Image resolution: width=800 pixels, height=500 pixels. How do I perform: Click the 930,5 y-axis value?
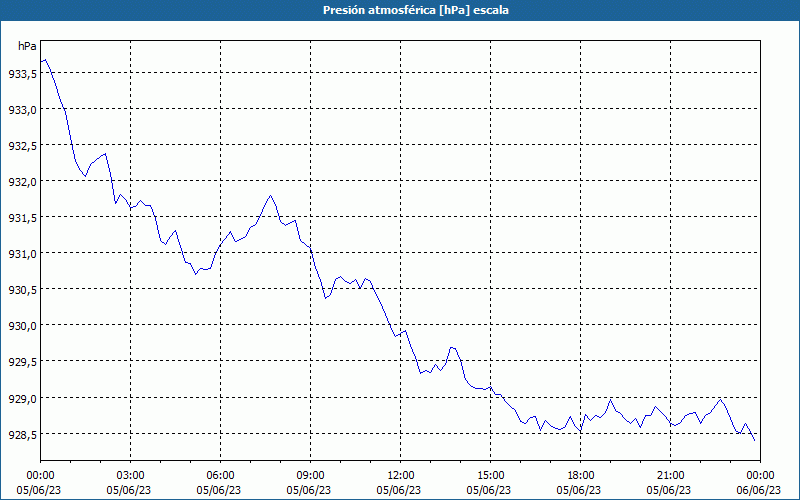23,290
